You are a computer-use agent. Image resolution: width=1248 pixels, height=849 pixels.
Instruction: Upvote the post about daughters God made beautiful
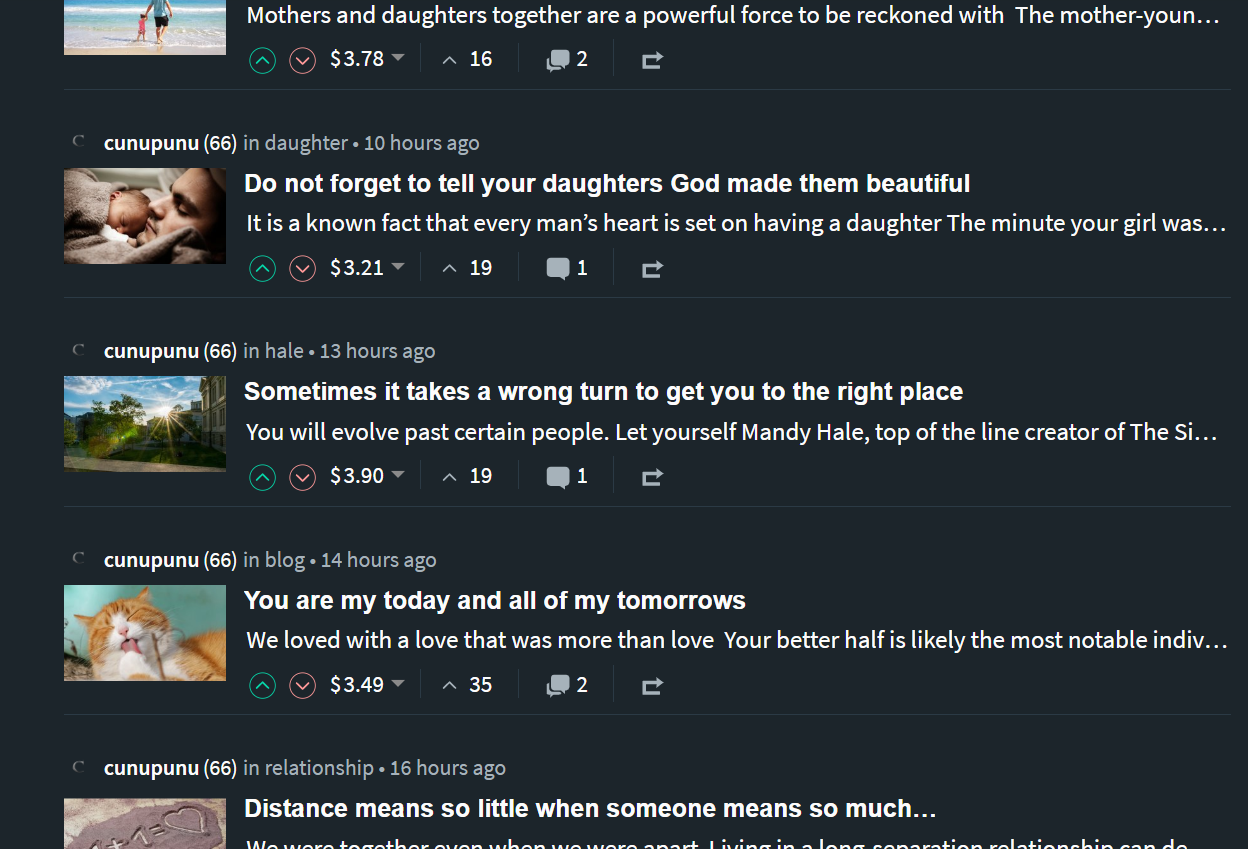coord(262,269)
